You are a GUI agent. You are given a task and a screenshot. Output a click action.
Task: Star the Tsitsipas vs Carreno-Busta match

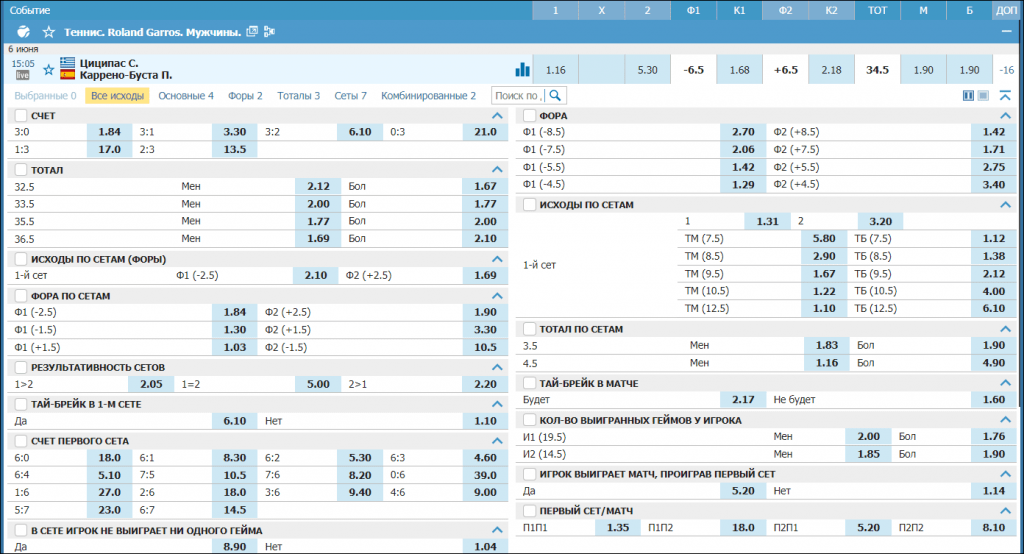click(49, 69)
